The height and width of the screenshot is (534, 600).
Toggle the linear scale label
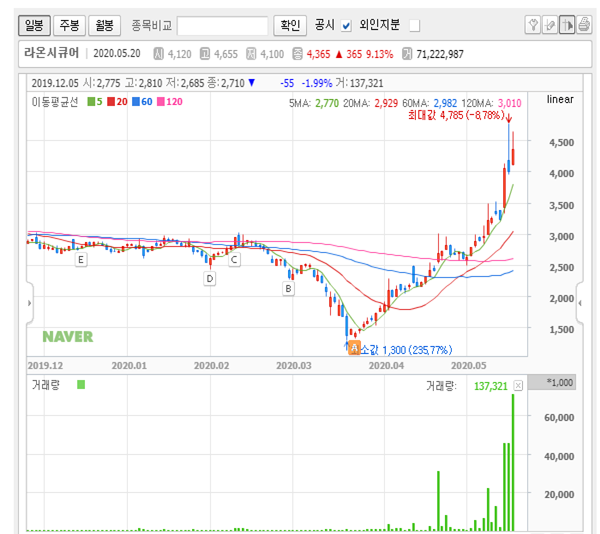pos(560,99)
